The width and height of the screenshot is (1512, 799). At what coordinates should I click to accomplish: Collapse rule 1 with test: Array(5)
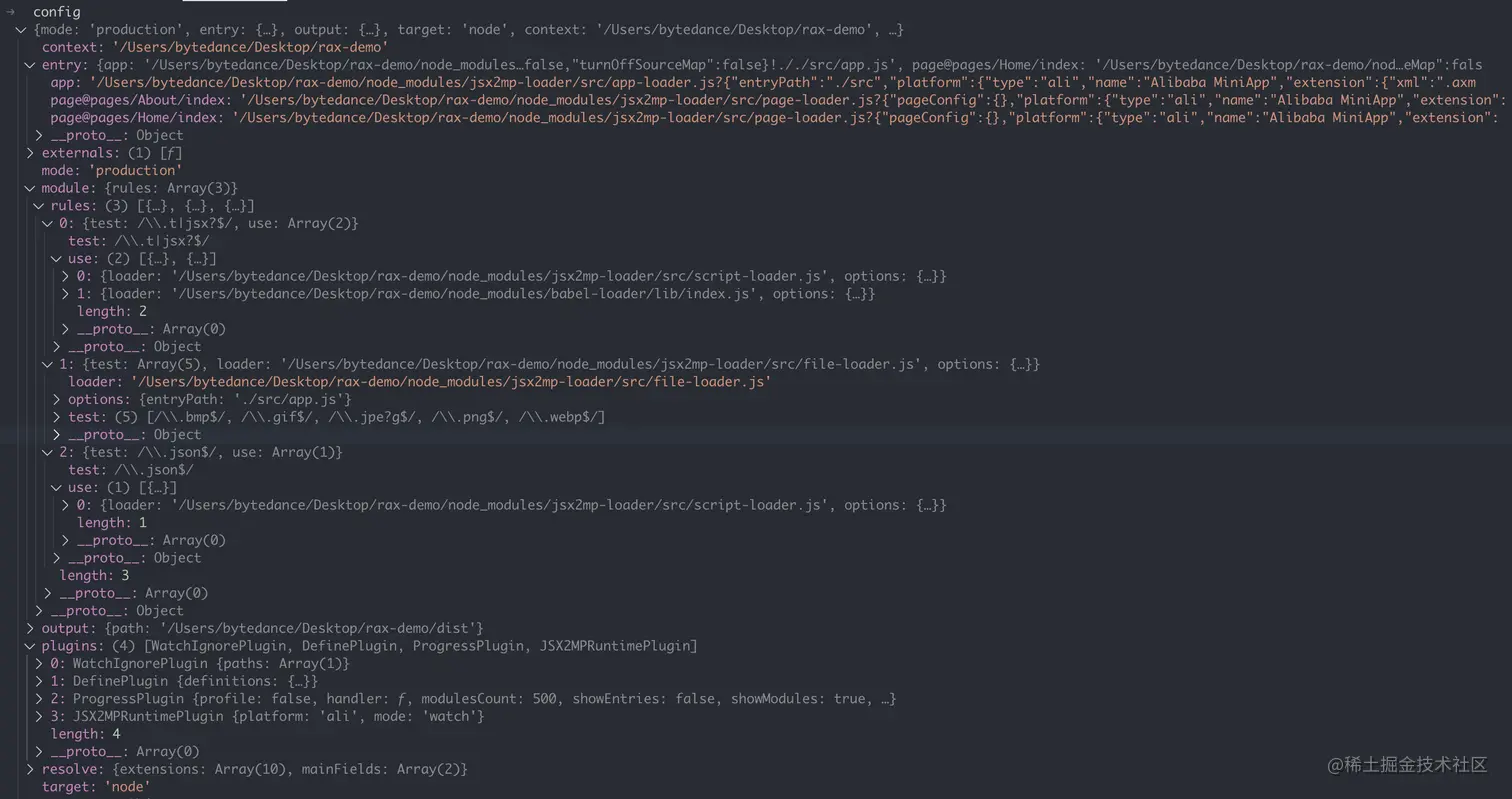point(48,364)
